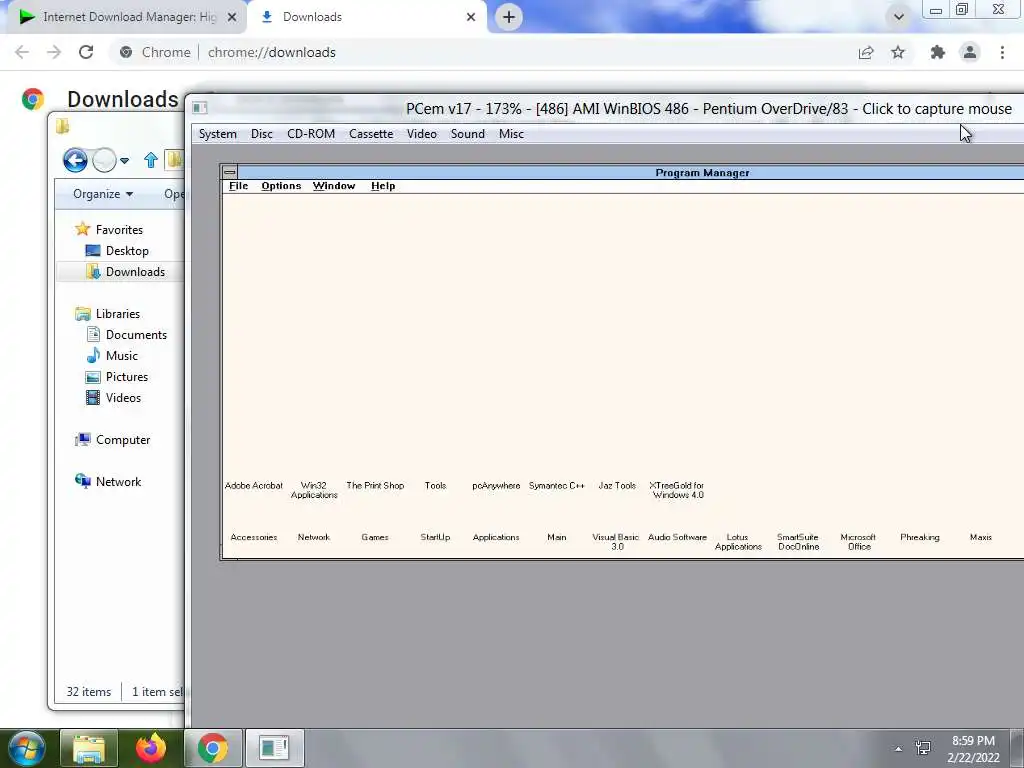The height and width of the screenshot is (768, 1024).
Task: Open the PCem System menu
Action: pos(217,134)
